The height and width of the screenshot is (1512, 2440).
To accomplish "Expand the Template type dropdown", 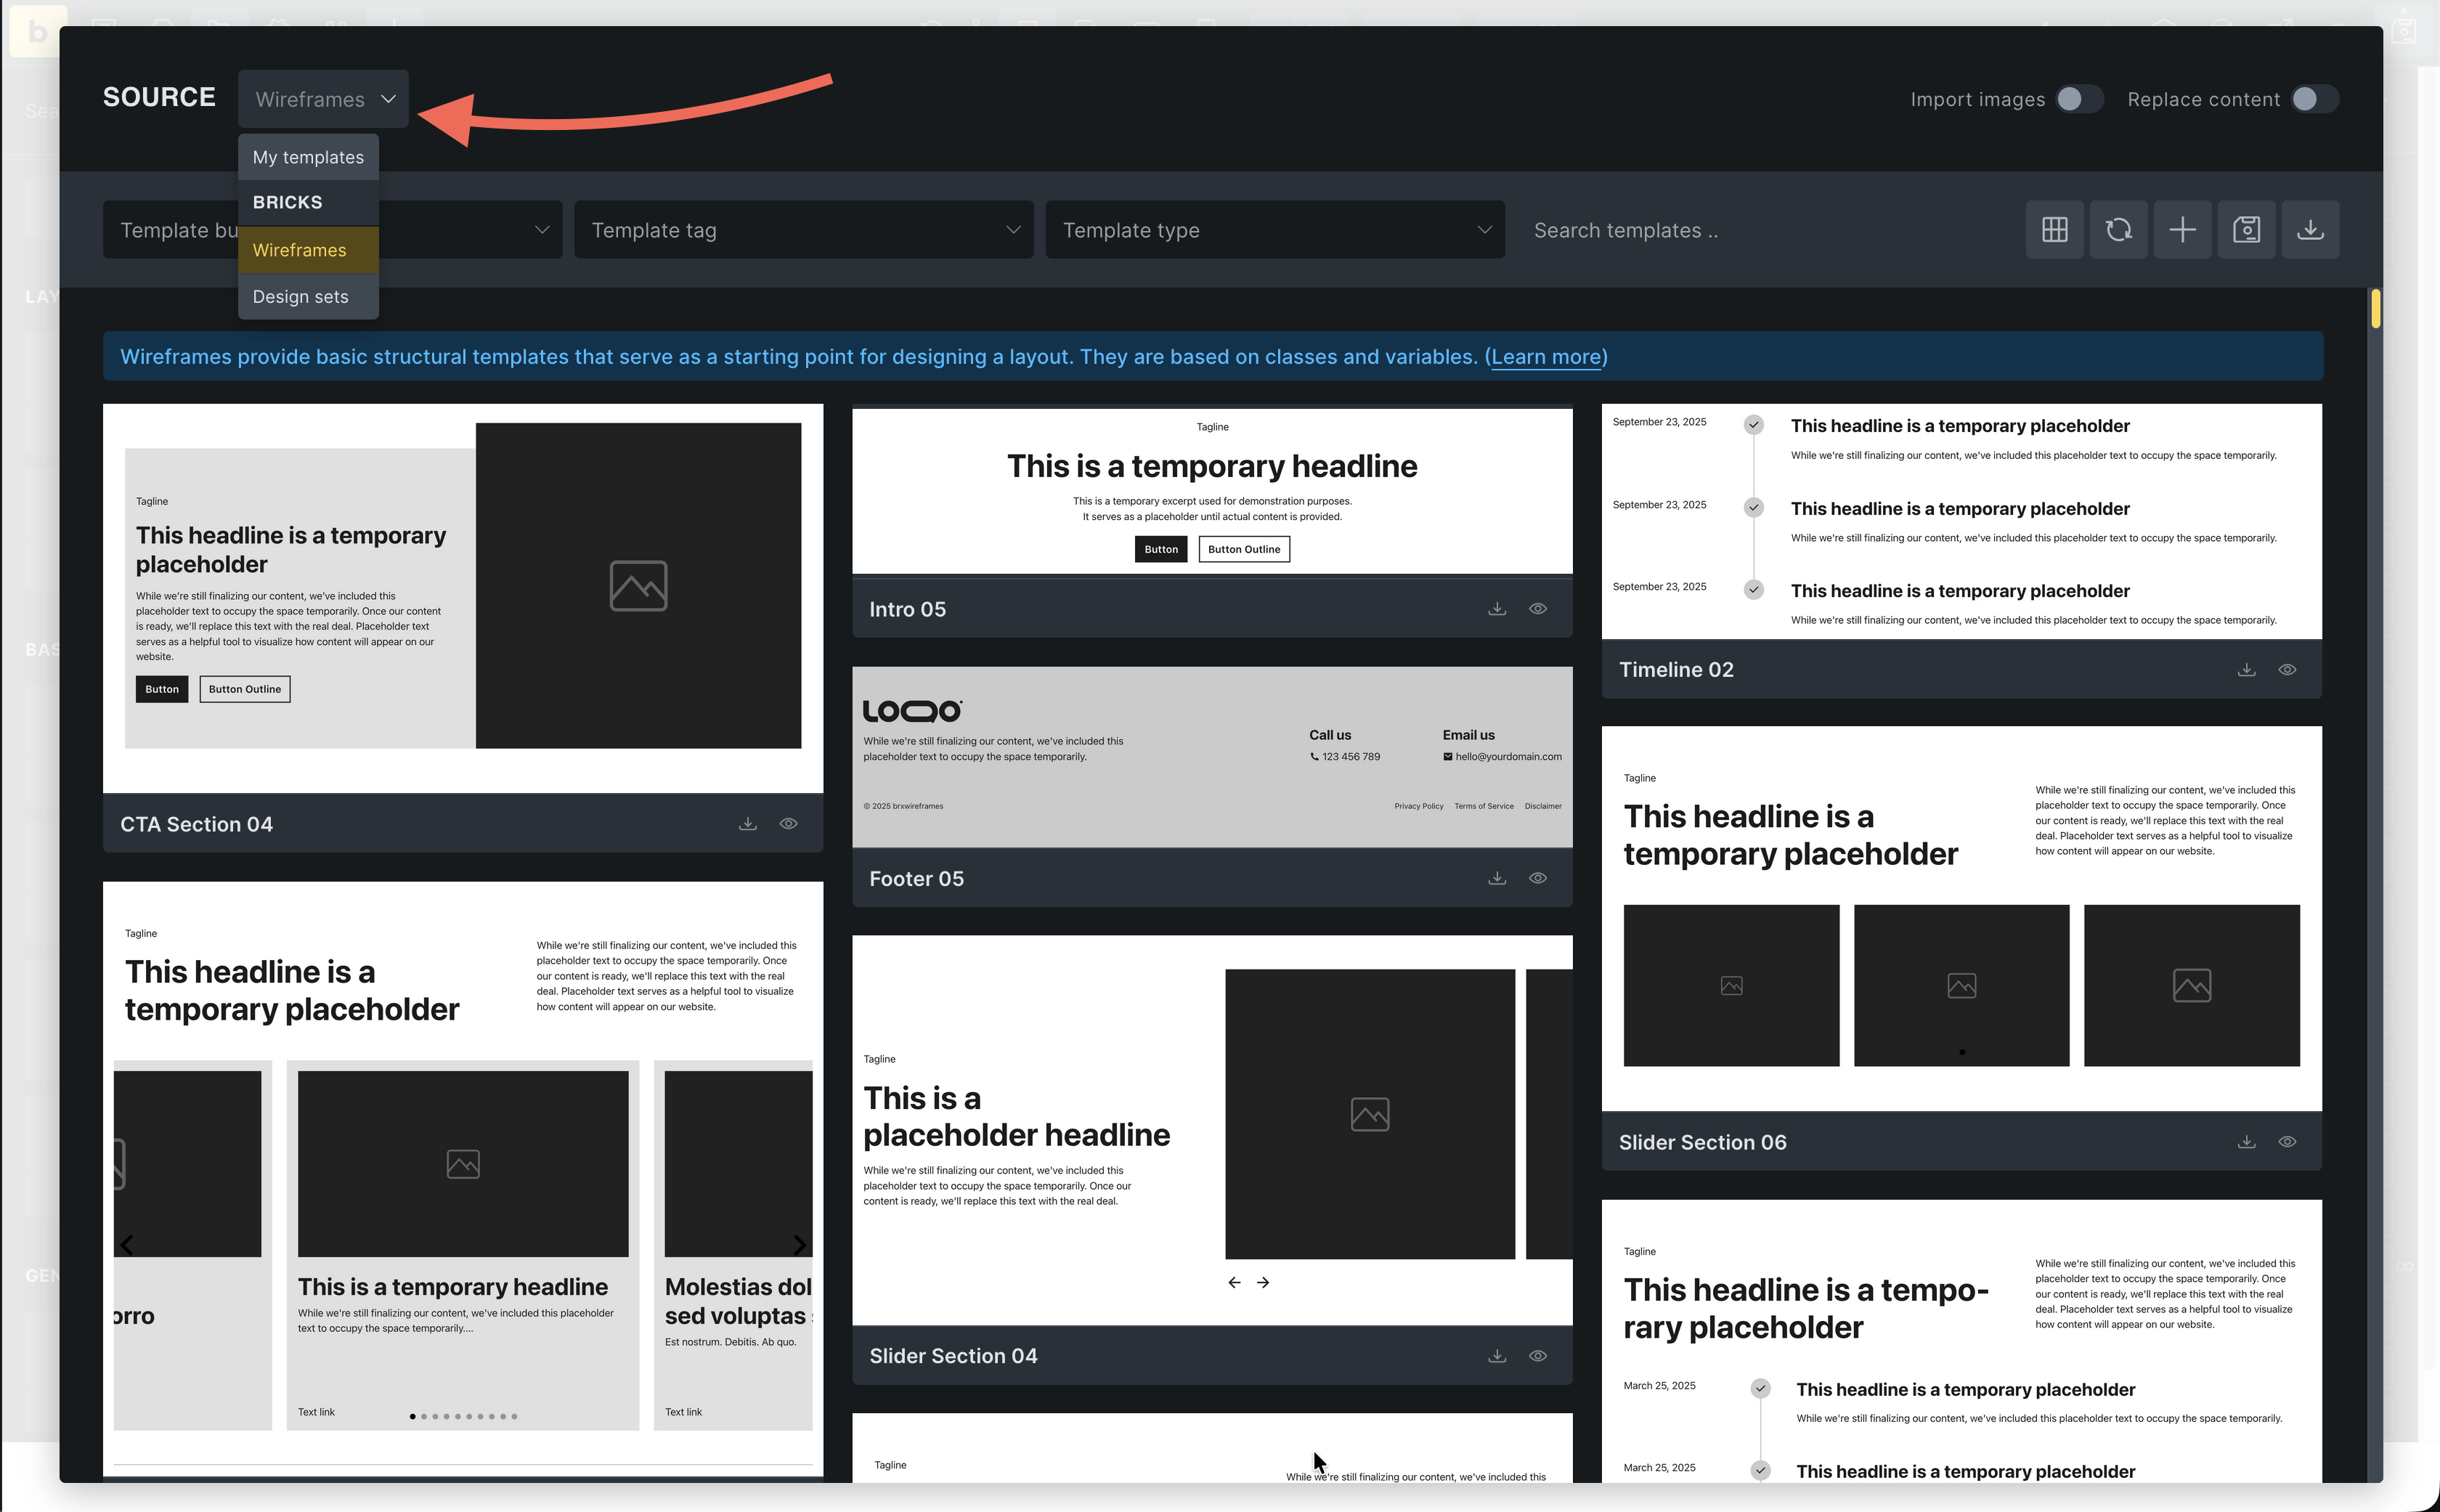I will (x=1275, y=230).
